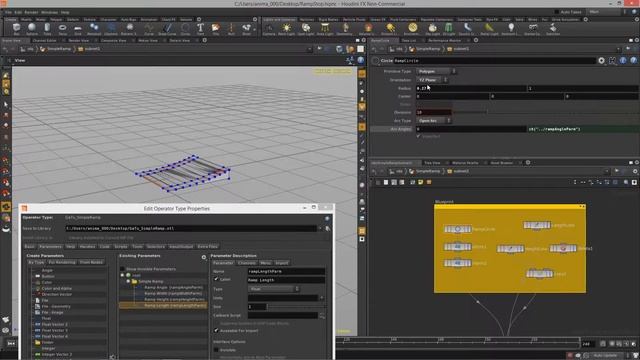Toggle the Invisible interface option checkbox
Image resolution: width=640 pixels, height=360 pixels.
pyautogui.click(x=216, y=350)
